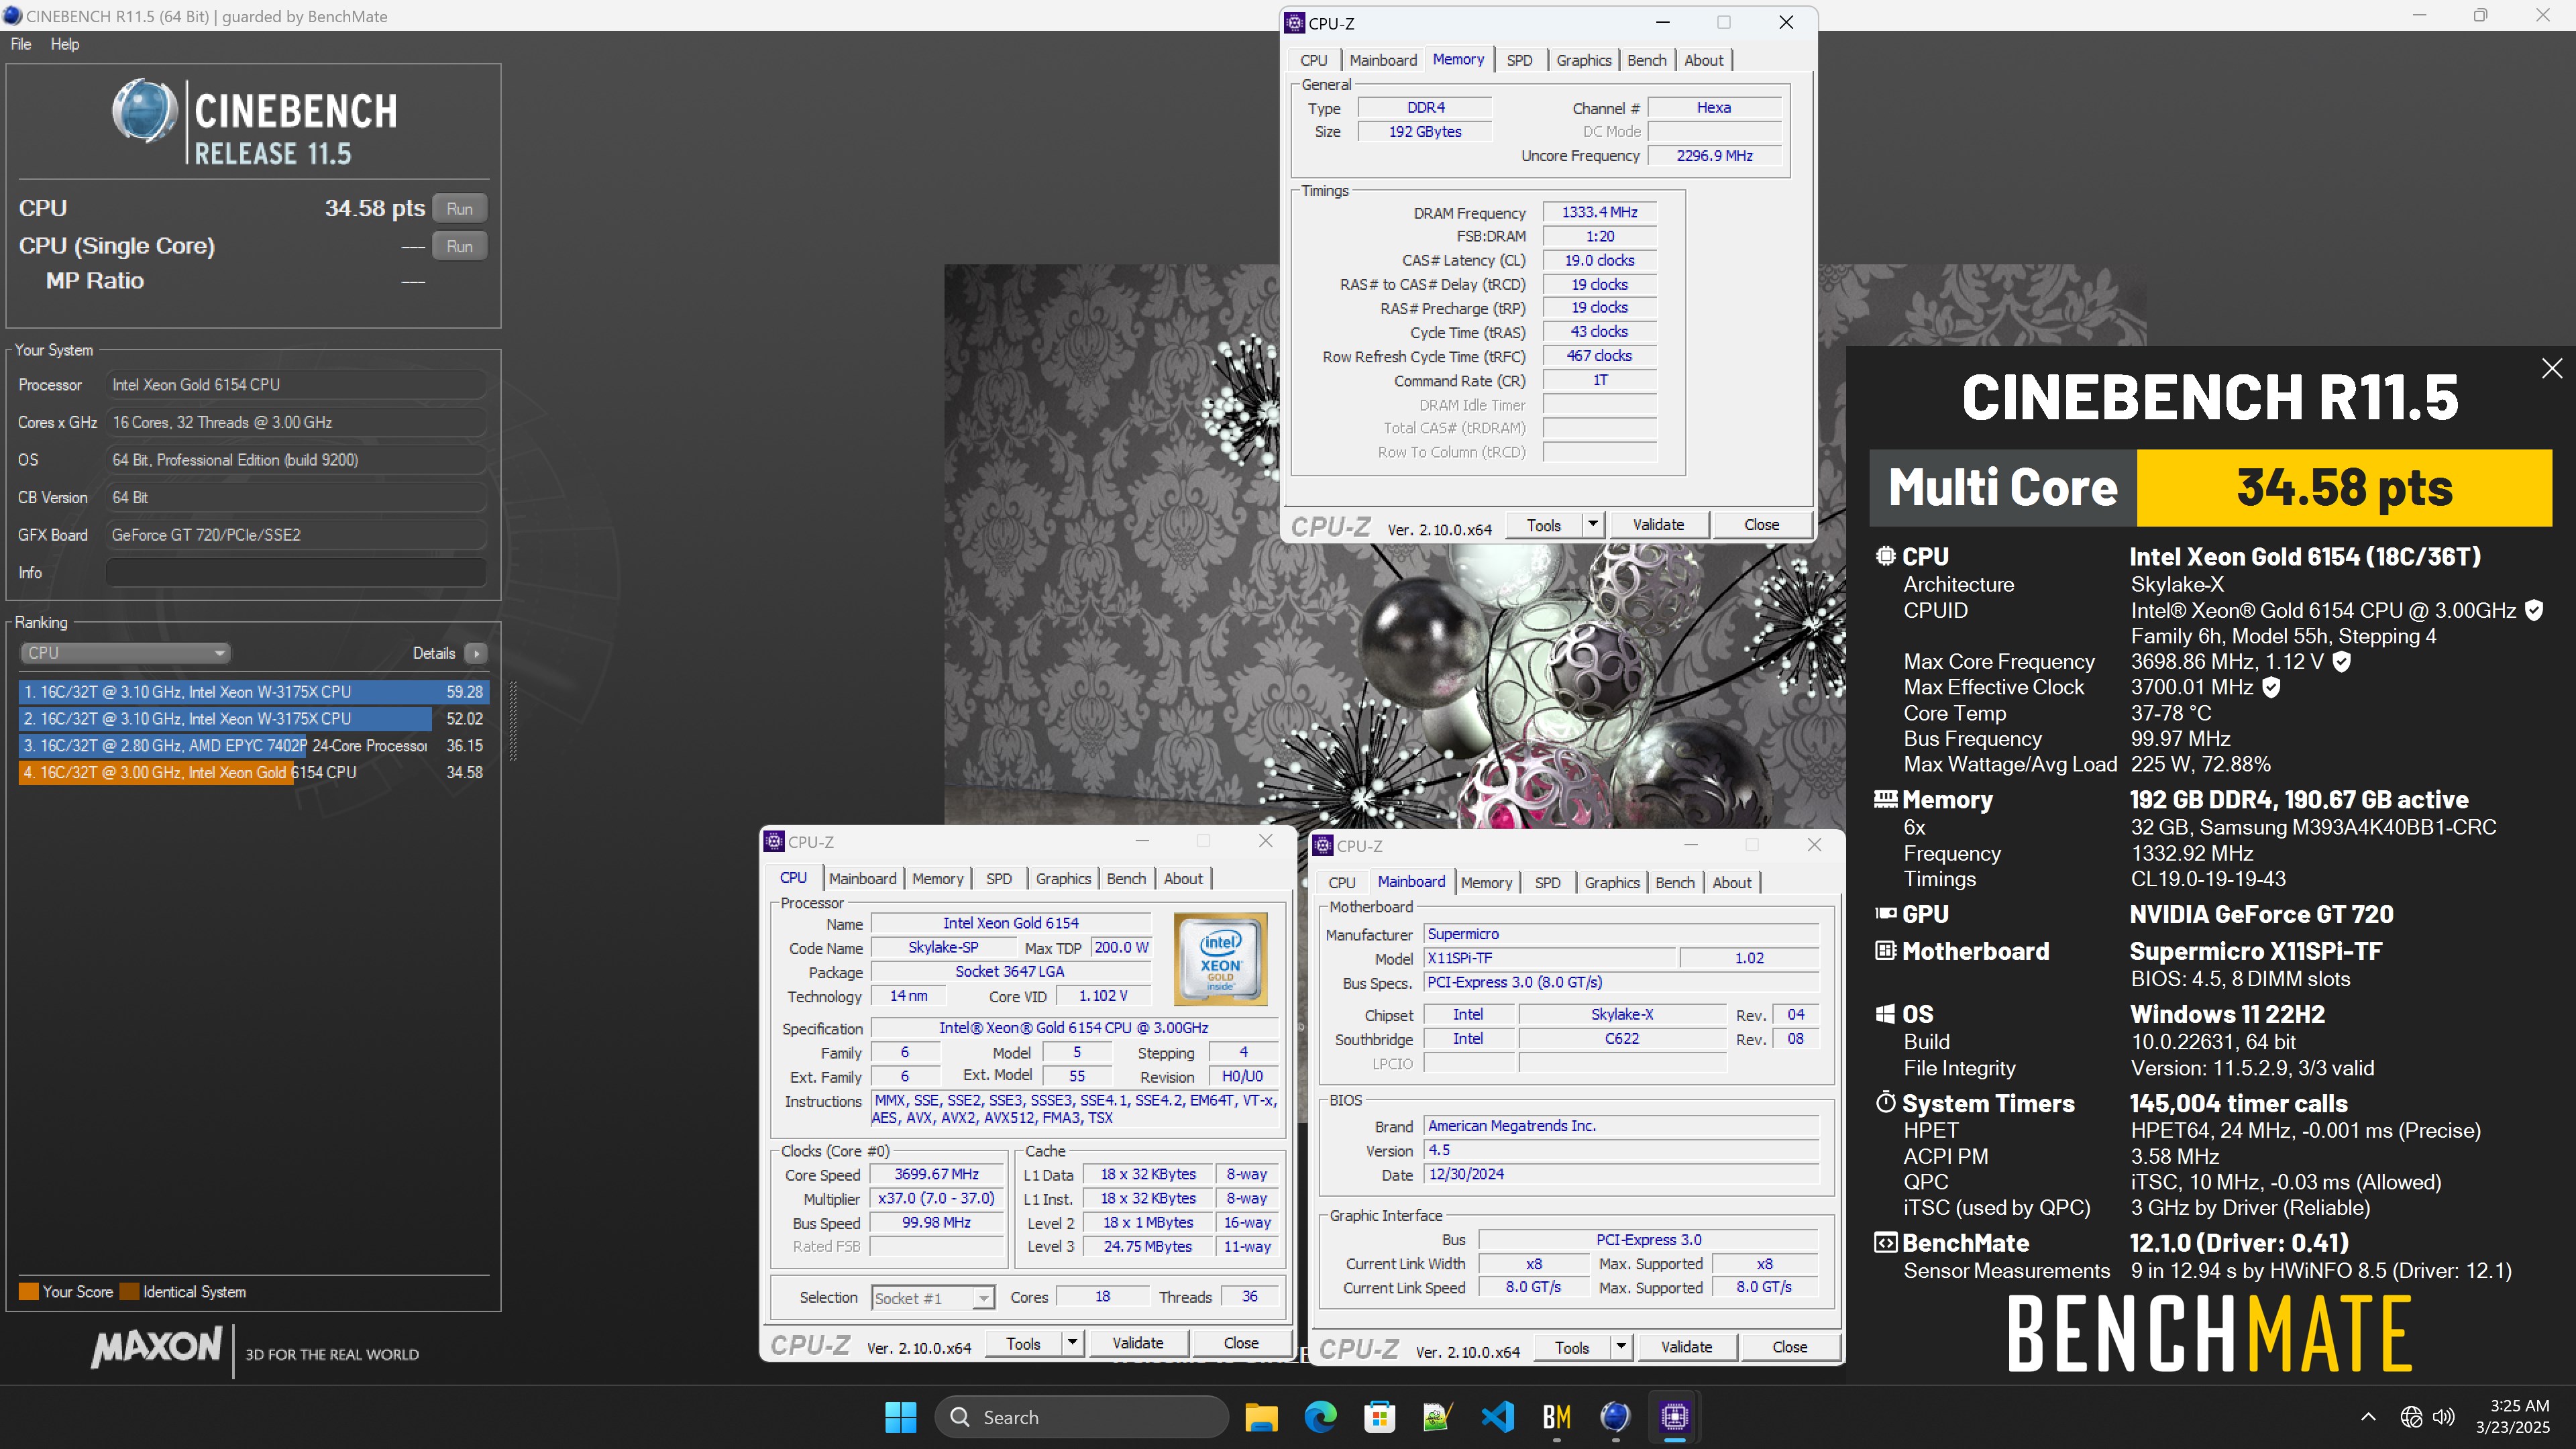Click verified shield beside Max Core Frequency
This screenshot has width=2576, height=1449.
point(2341,661)
